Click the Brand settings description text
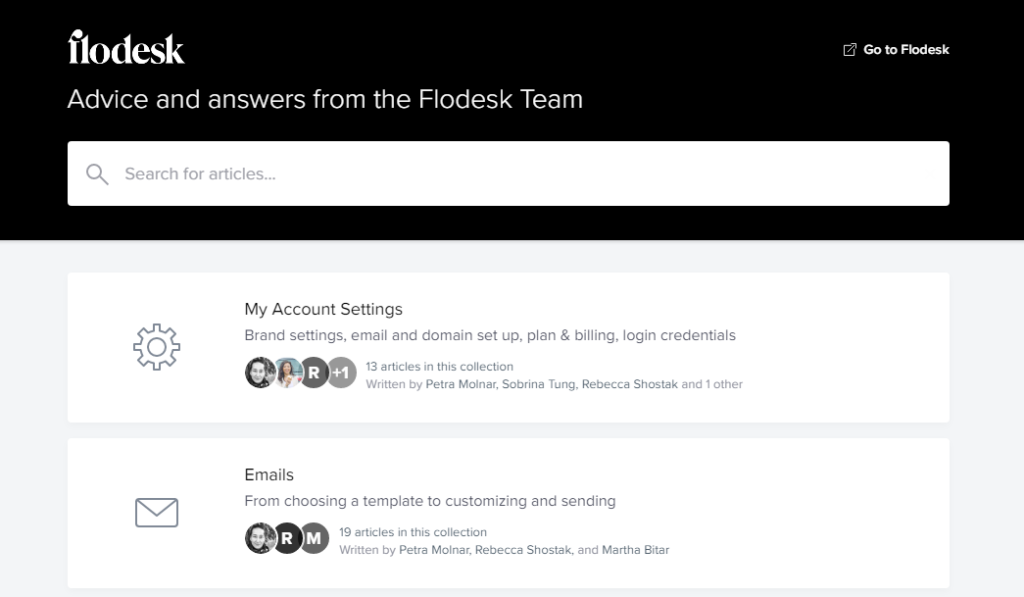 pos(490,336)
